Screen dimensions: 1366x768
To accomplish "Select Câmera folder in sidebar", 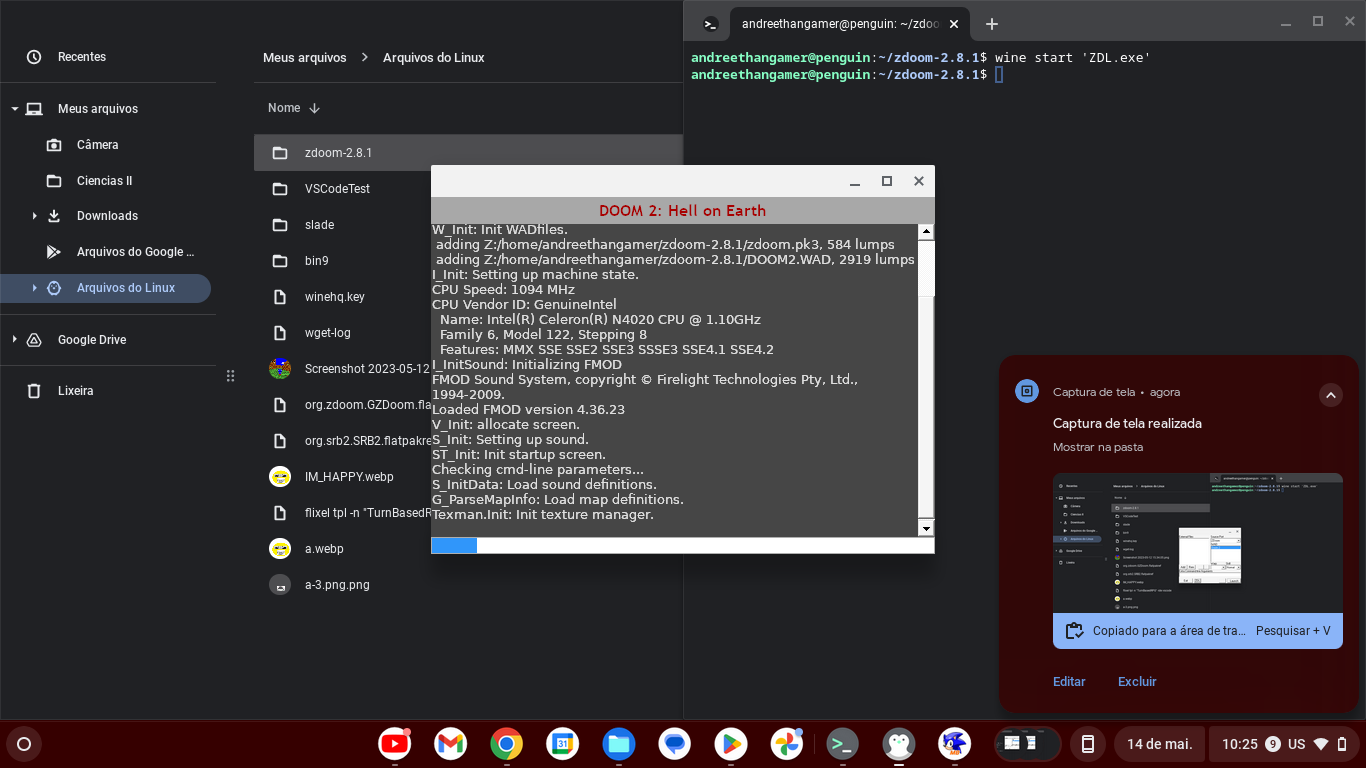I will point(98,145).
